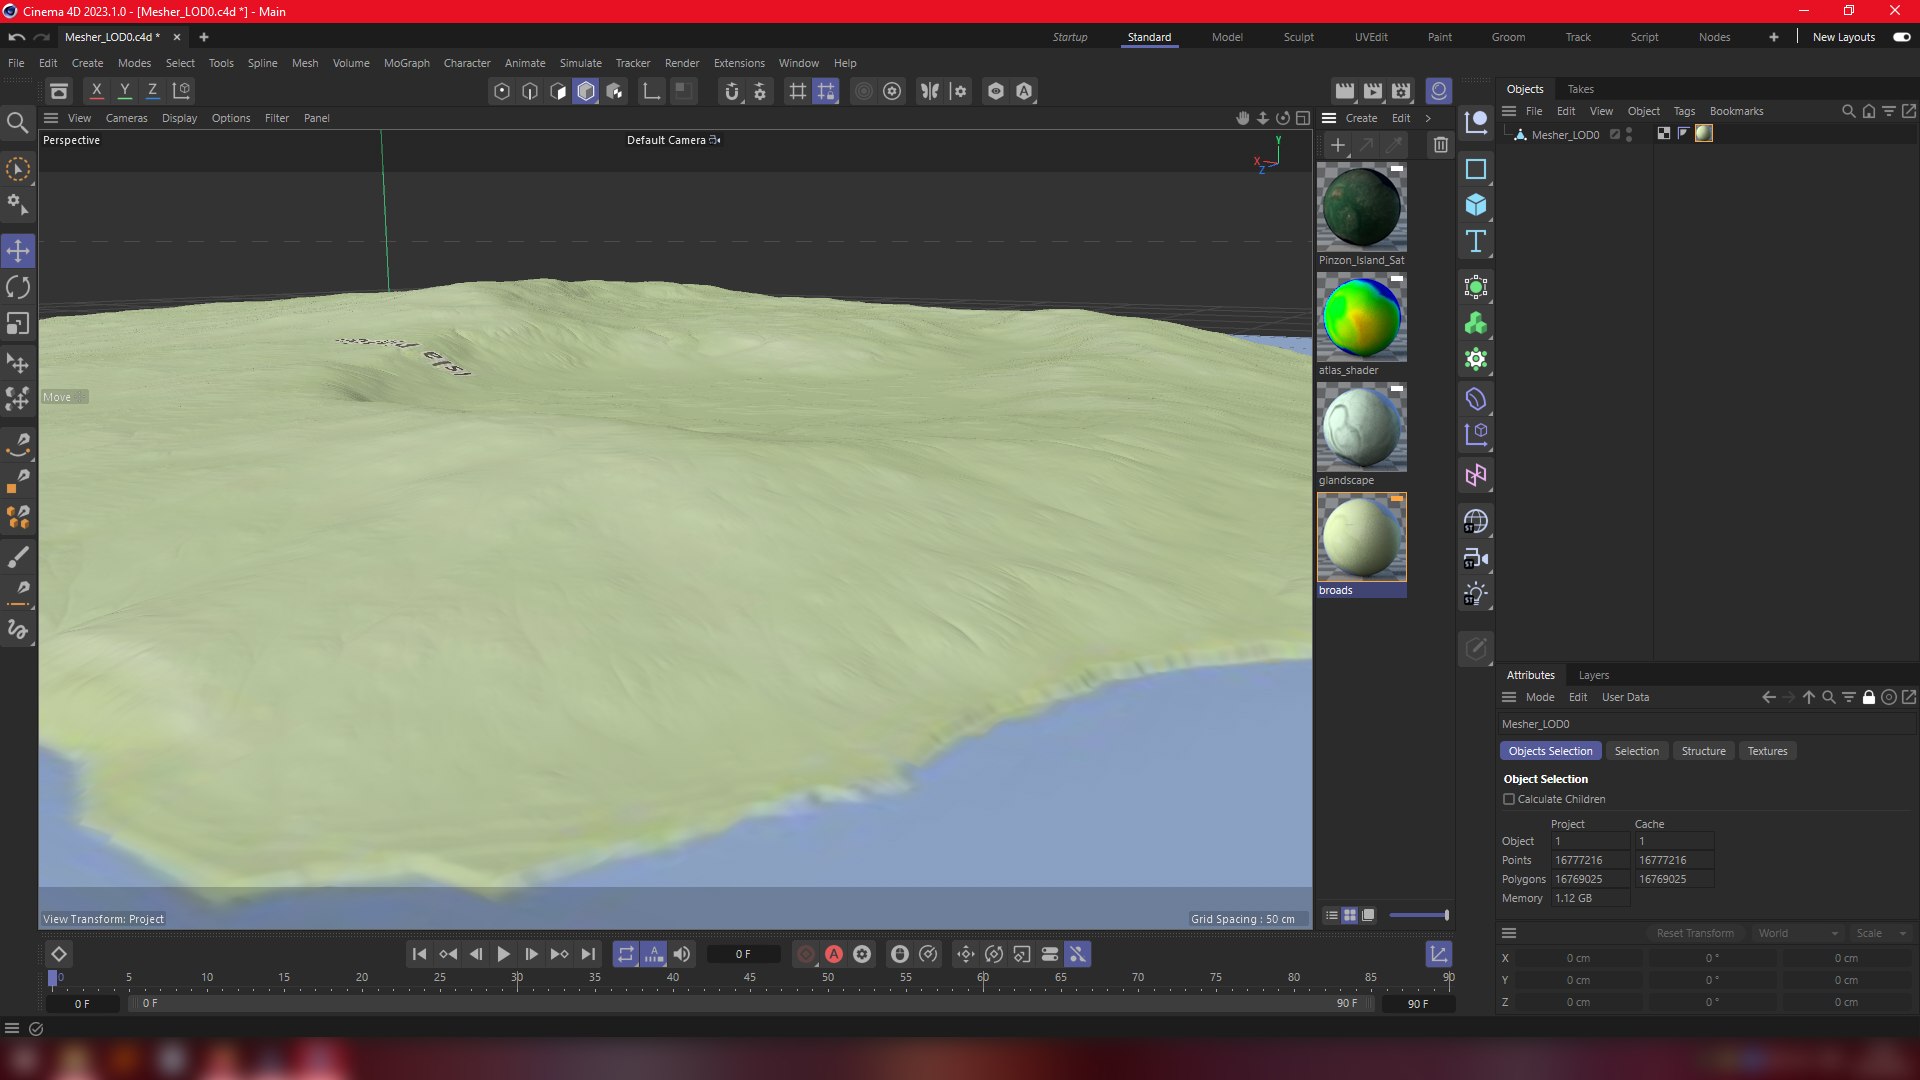Open viewport hamburger menu
Image resolution: width=1920 pixels, height=1080 pixels.
[51, 118]
